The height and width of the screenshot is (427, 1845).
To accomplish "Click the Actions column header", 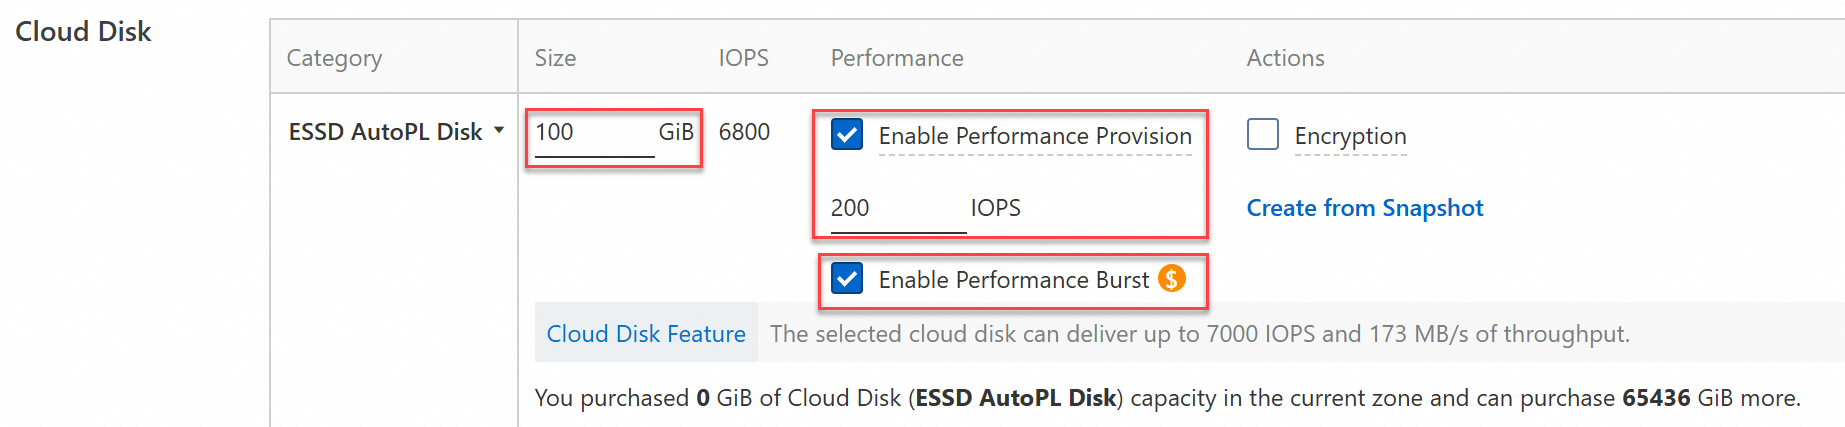I will [x=1285, y=58].
